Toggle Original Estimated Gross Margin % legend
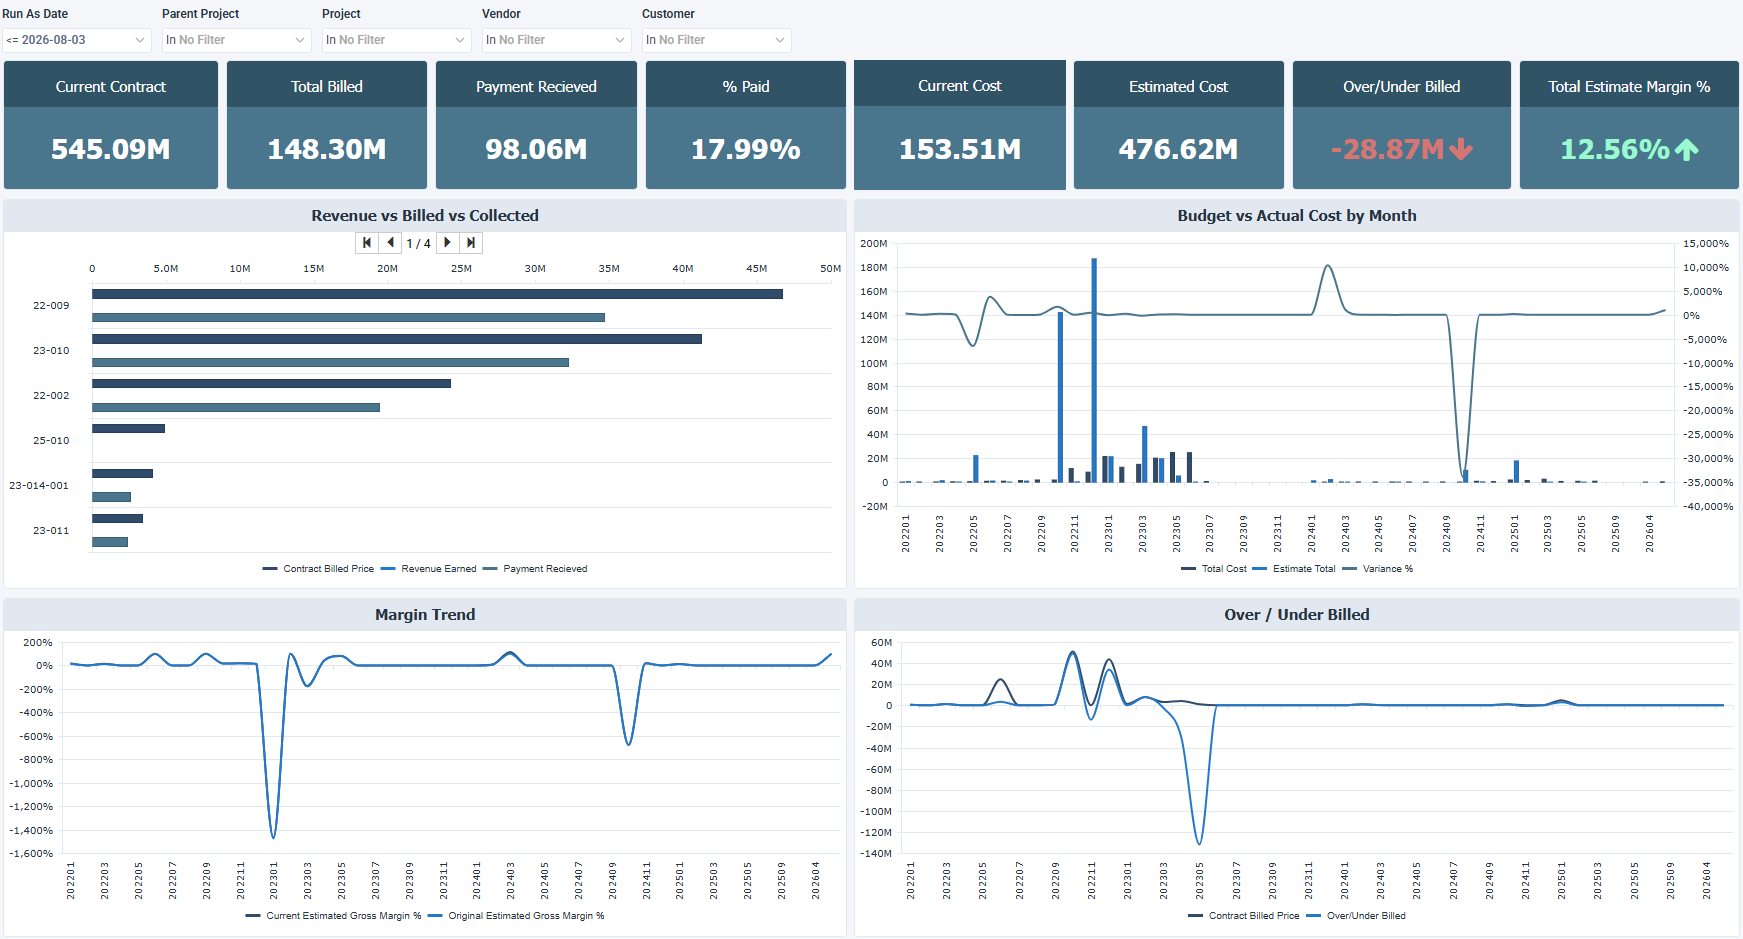This screenshot has width=1743, height=939. pyautogui.click(x=516, y=916)
